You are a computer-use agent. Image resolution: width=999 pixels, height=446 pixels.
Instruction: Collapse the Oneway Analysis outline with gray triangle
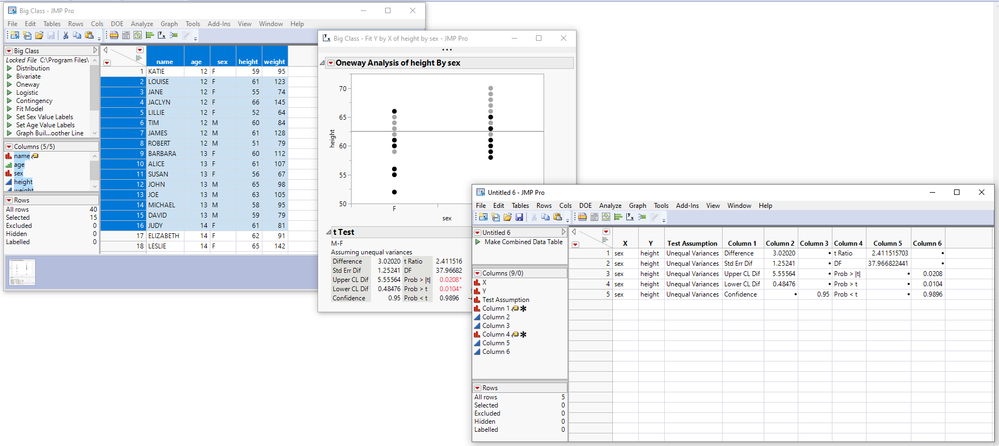pyautogui.click(x=321, y=62)
